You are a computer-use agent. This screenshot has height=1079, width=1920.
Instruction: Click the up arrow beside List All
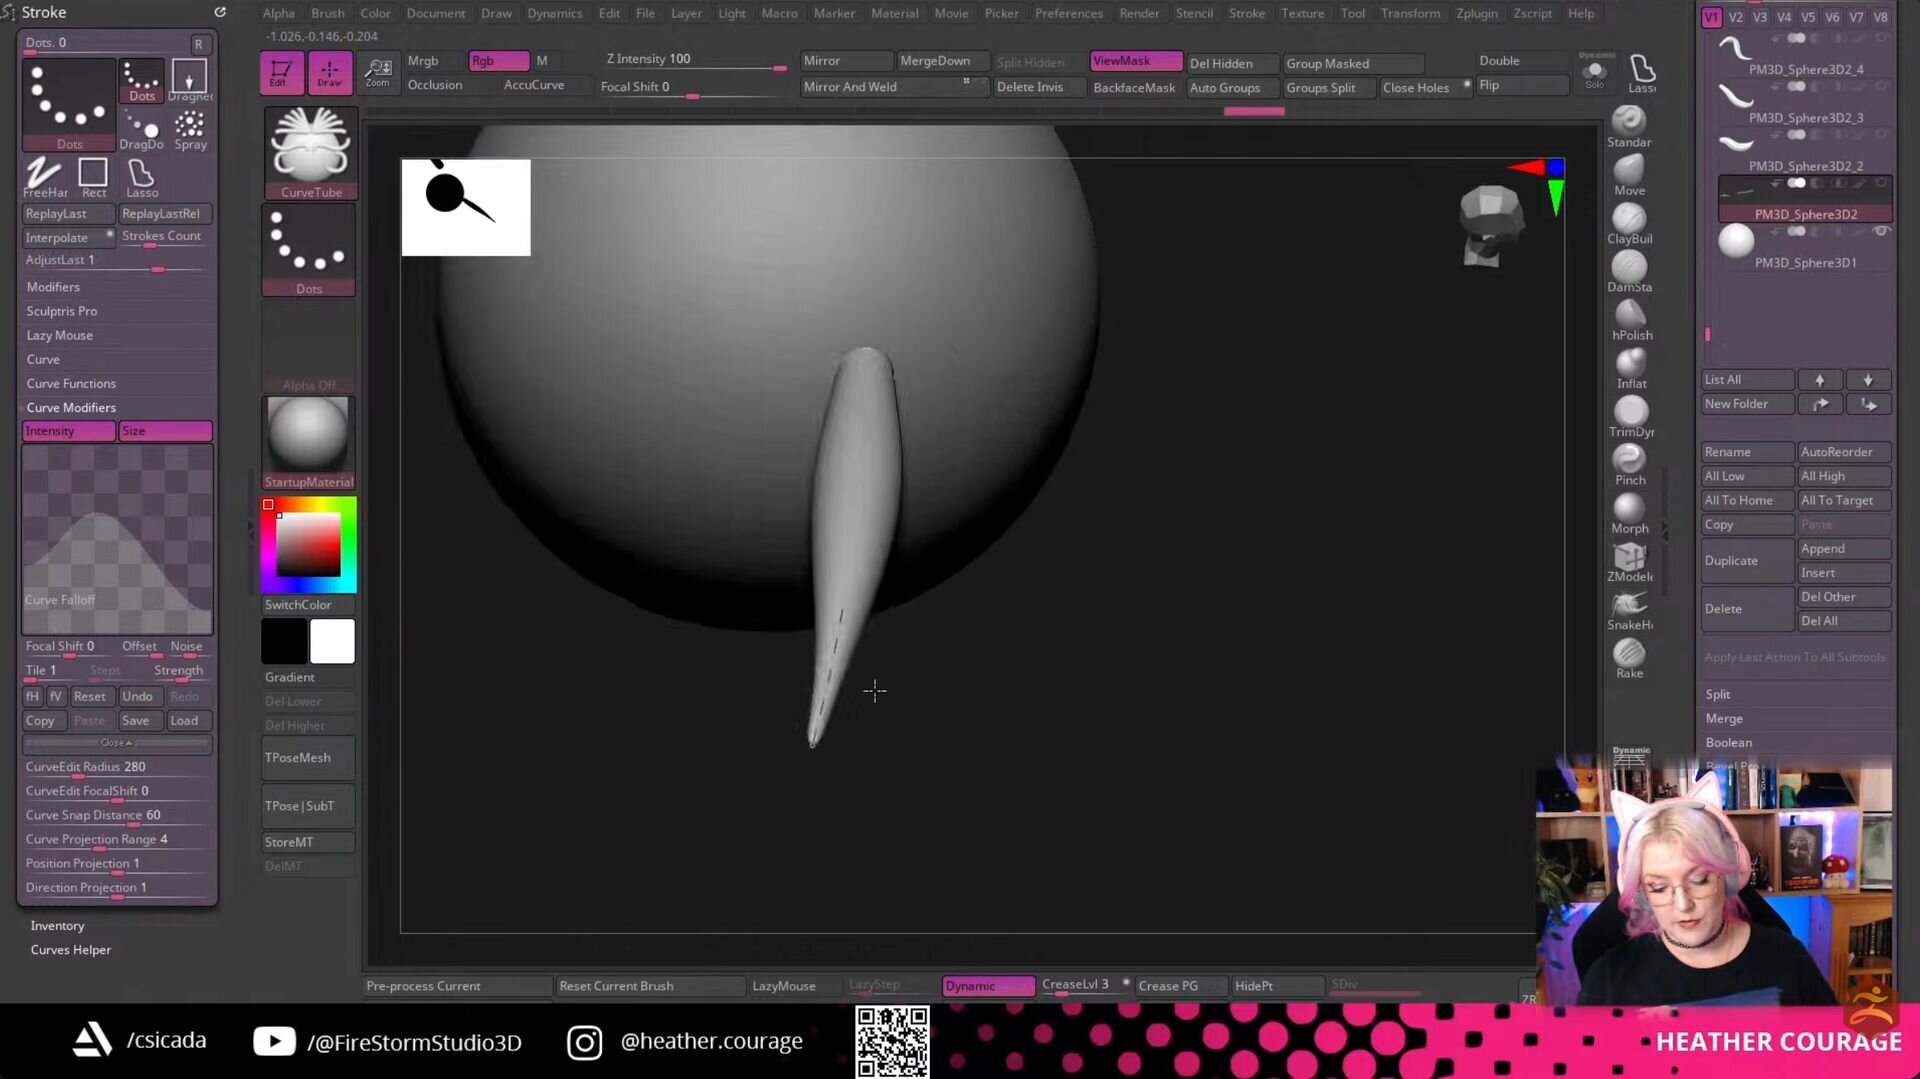[x=1820, y=380]
